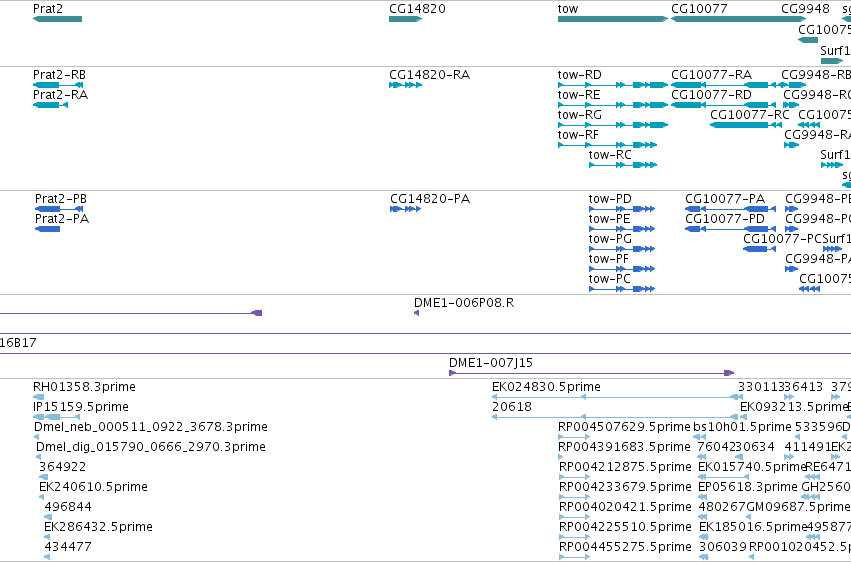This screenshot has width=851, height=562.
Task: Click the EK286432.5prime EST label
Action: point(98,527)
